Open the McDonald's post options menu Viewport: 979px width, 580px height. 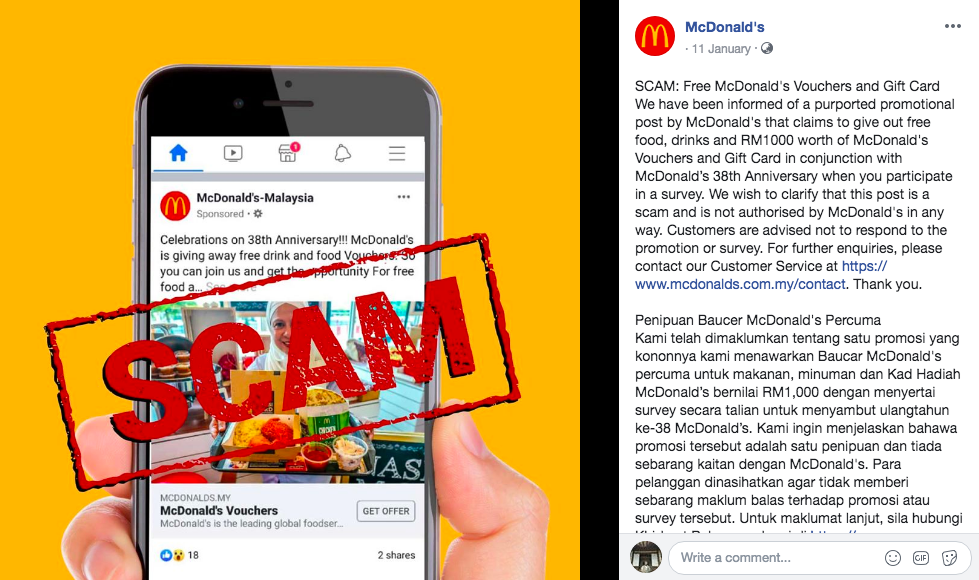coord(952,26)
